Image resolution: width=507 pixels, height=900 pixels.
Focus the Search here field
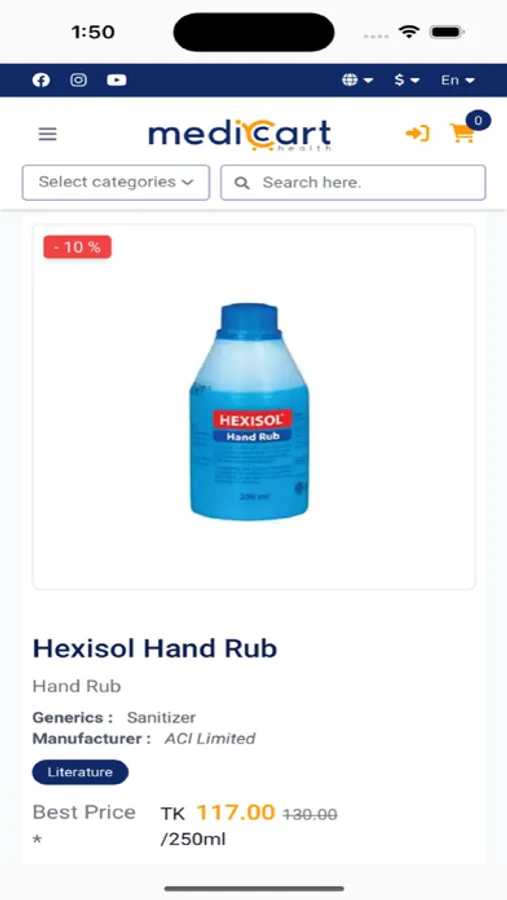[353, 183]
